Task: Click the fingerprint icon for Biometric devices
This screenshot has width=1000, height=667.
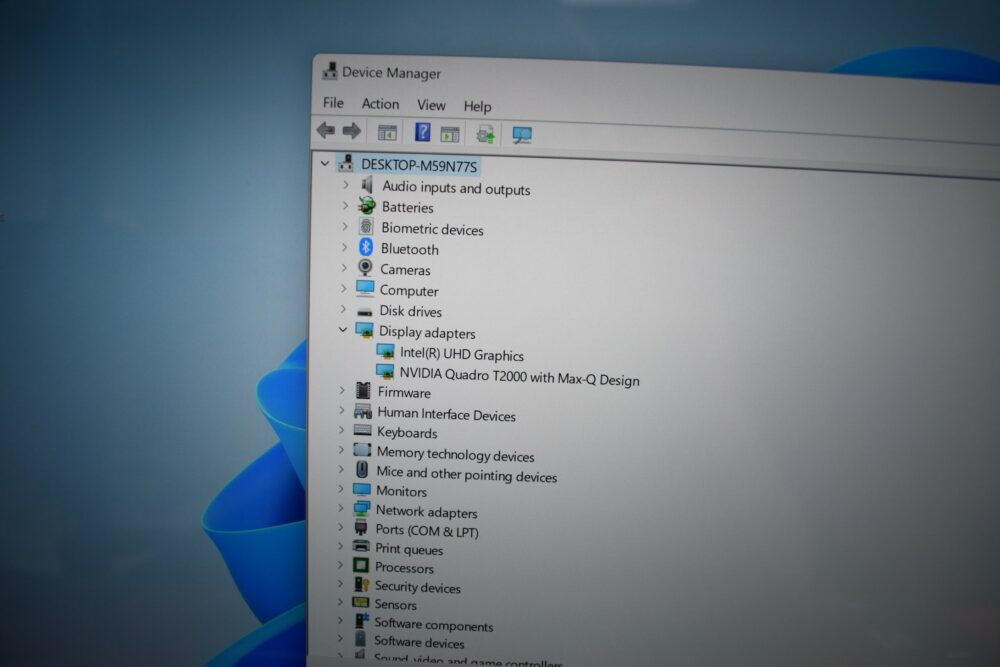Action: click(366, 226)
